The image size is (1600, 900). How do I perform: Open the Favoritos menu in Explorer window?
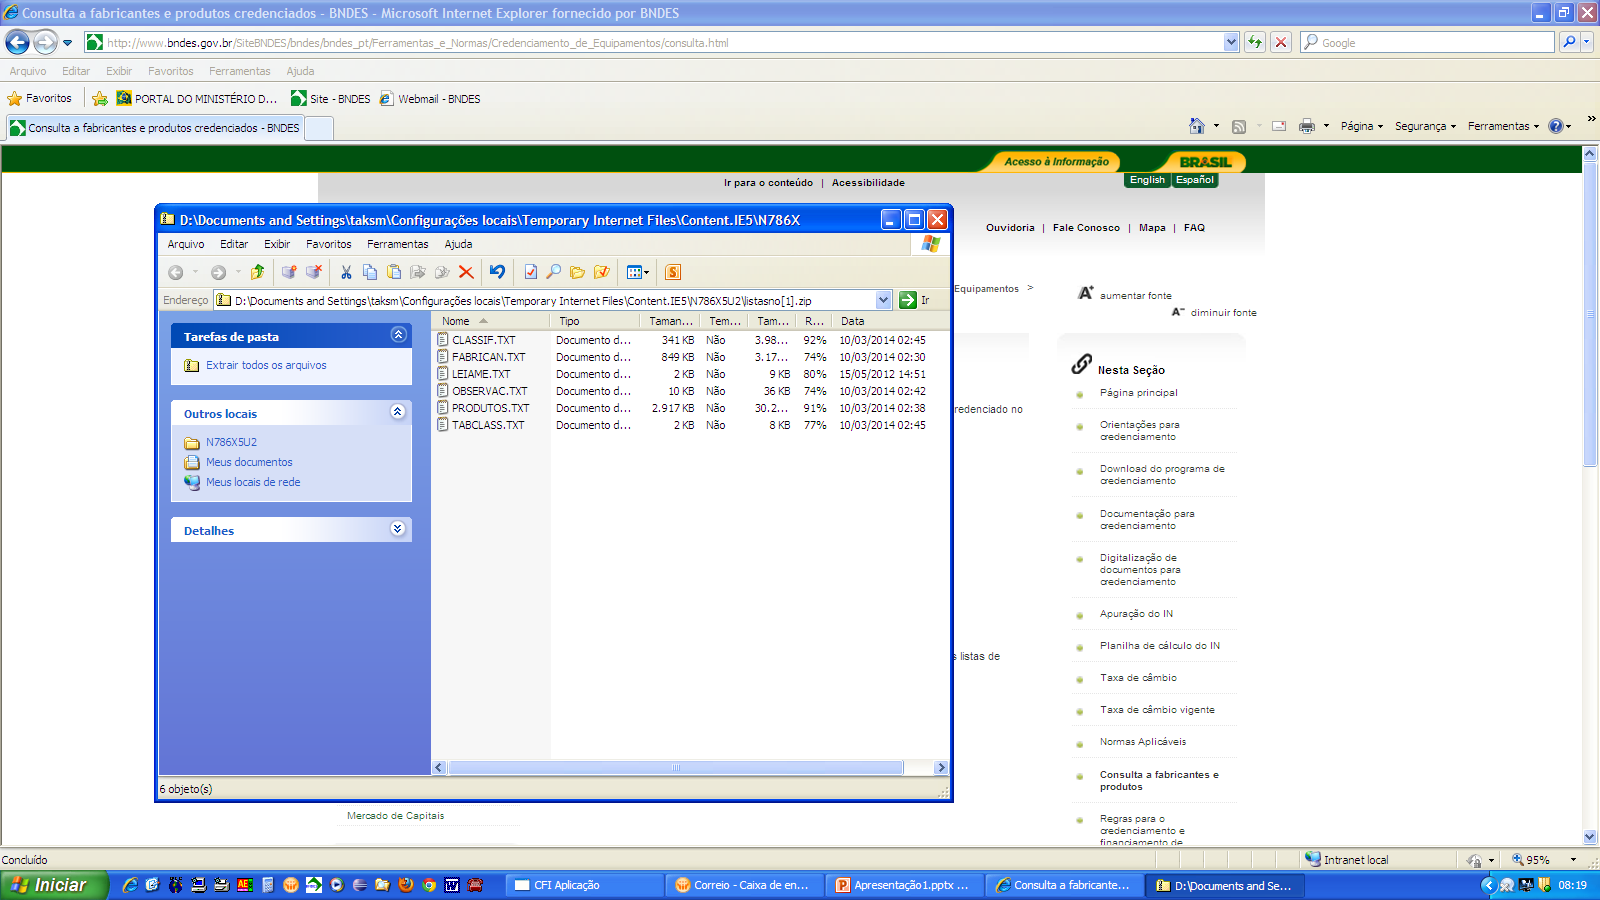pos(329,244)
